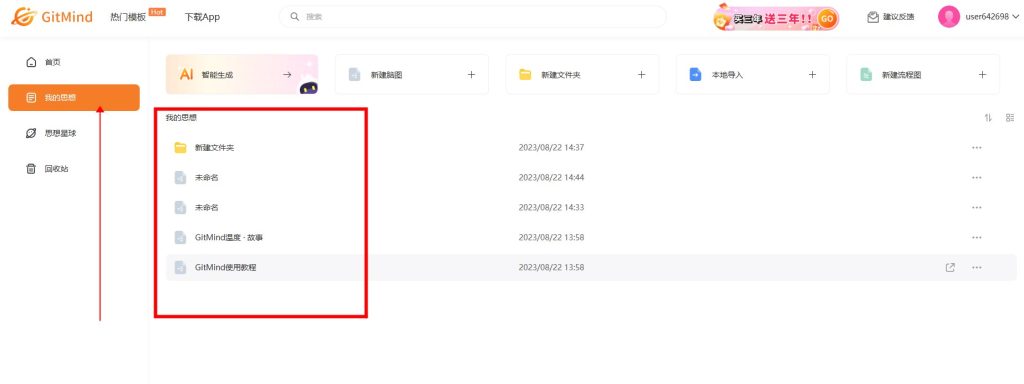
Task: Open the 热门模板 menu item
Action: coord(128,17)
